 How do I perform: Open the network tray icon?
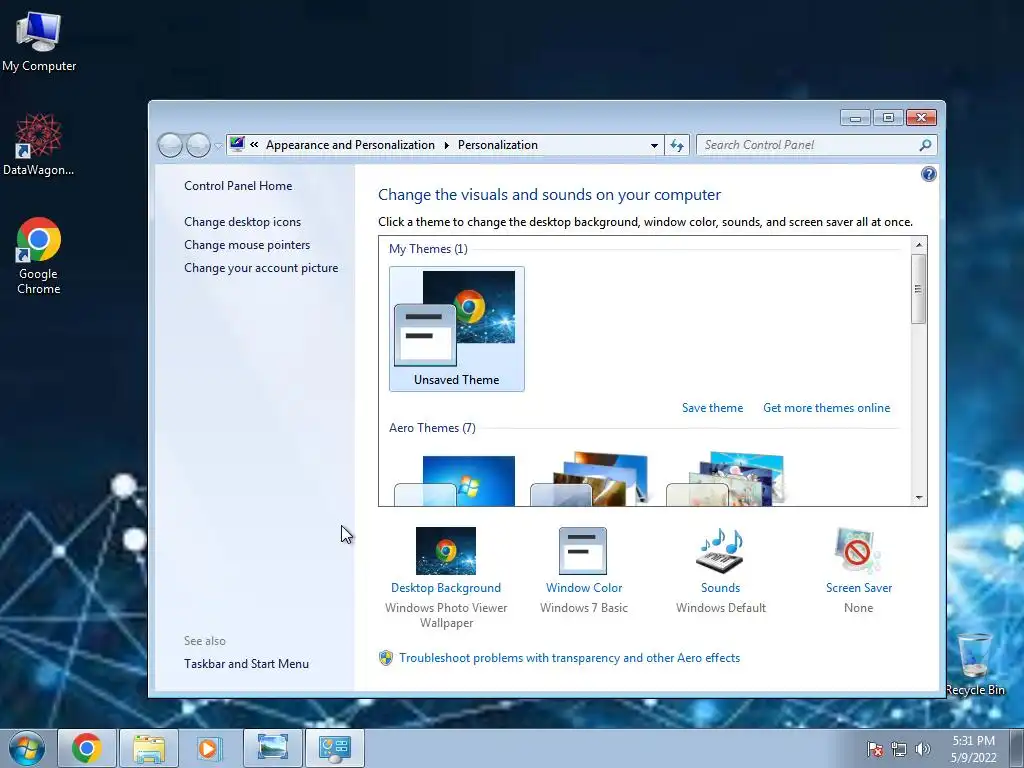(899, 749)
